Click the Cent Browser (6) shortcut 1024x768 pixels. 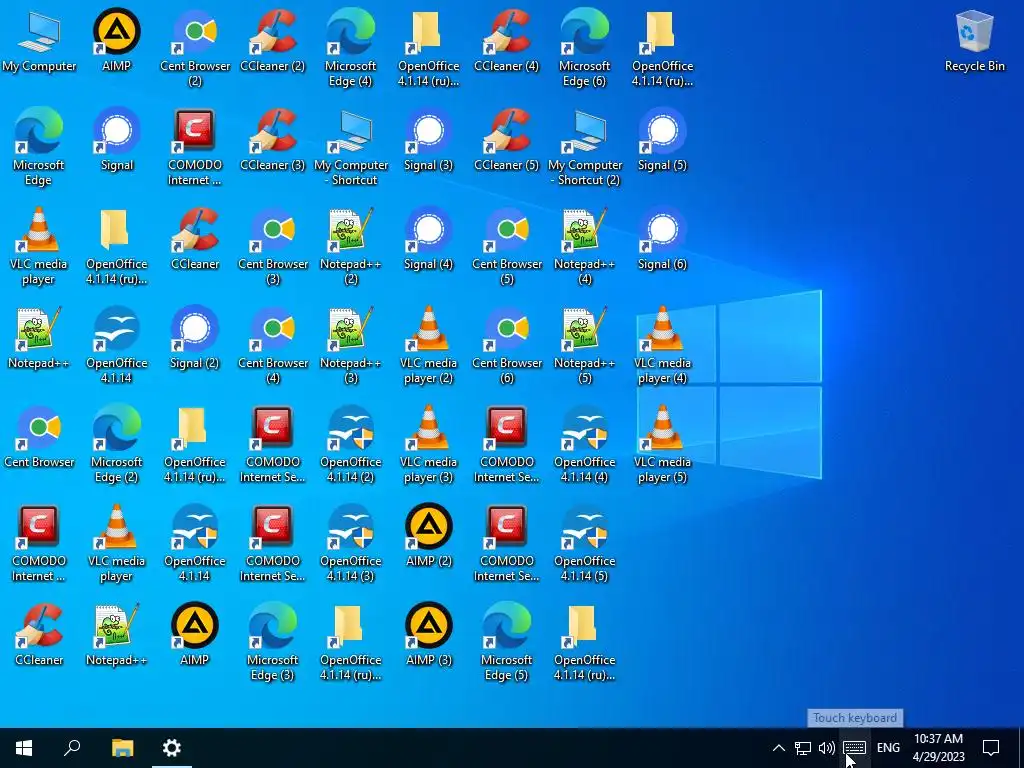pyautogui.click(x=506, y=346)
